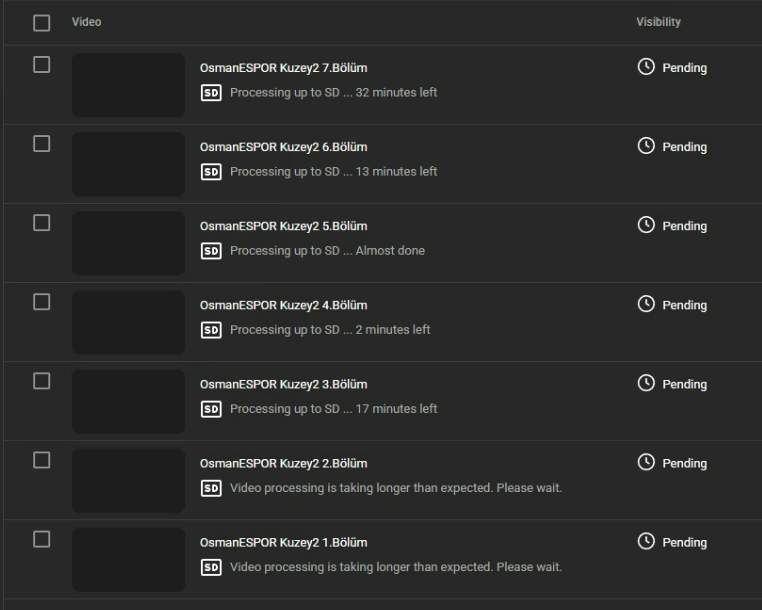The image size is (762, 610).
Task: Open video OsmanESPOR Kuzey2 1.Bölüm
Action: pos(283,543)
